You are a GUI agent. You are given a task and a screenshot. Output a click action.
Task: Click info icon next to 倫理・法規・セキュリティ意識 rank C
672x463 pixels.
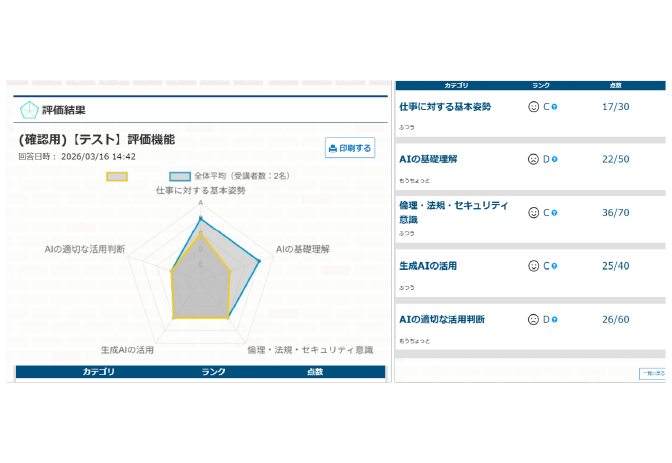[x=554, y=213]
